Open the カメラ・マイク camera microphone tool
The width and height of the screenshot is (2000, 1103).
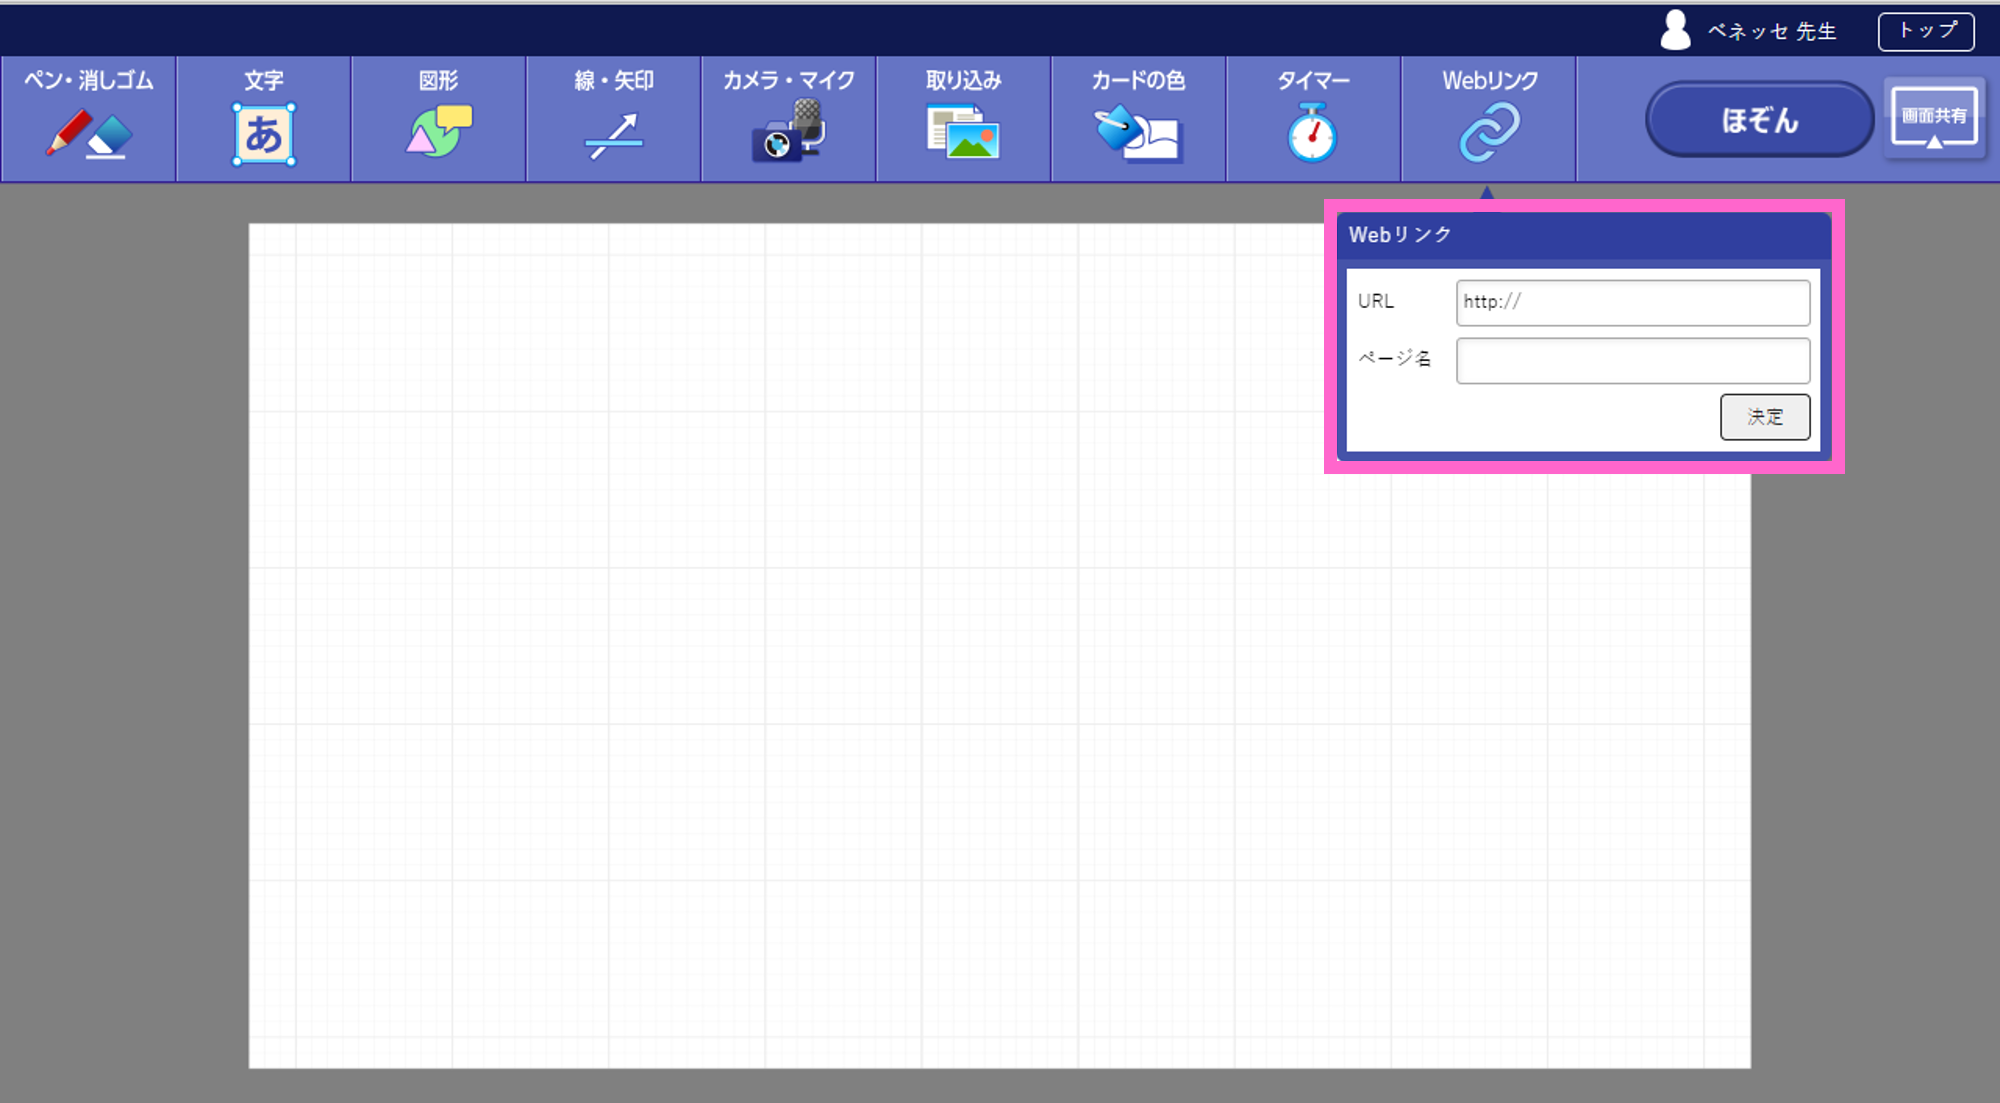click(788, 120)
